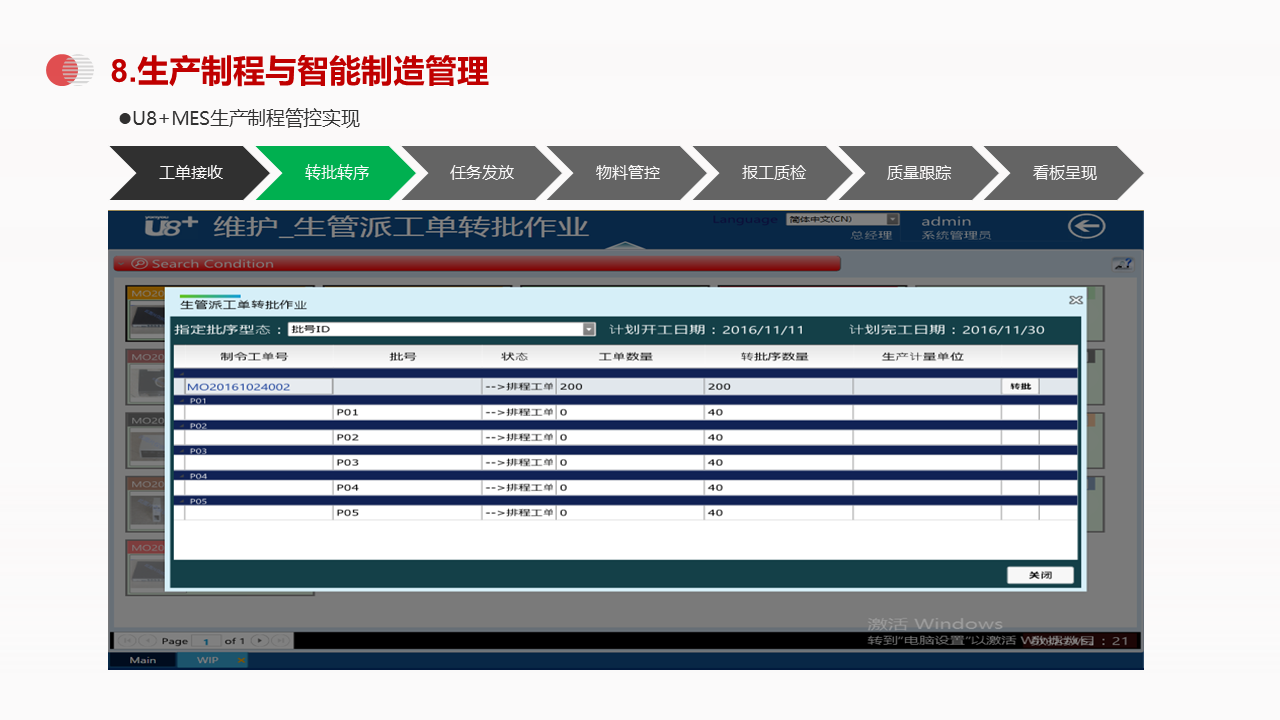Click the page number input field
The image size is (1280, 720).
pos(206,640)
